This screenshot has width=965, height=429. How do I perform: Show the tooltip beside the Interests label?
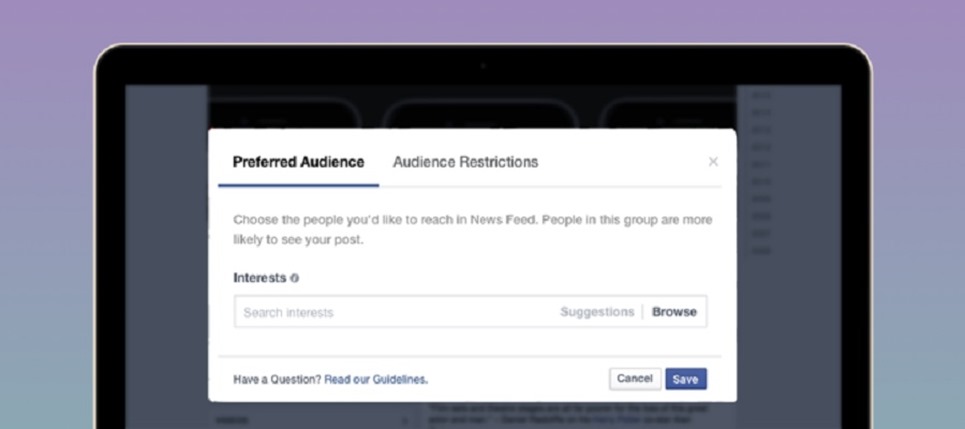click(295, 278)
